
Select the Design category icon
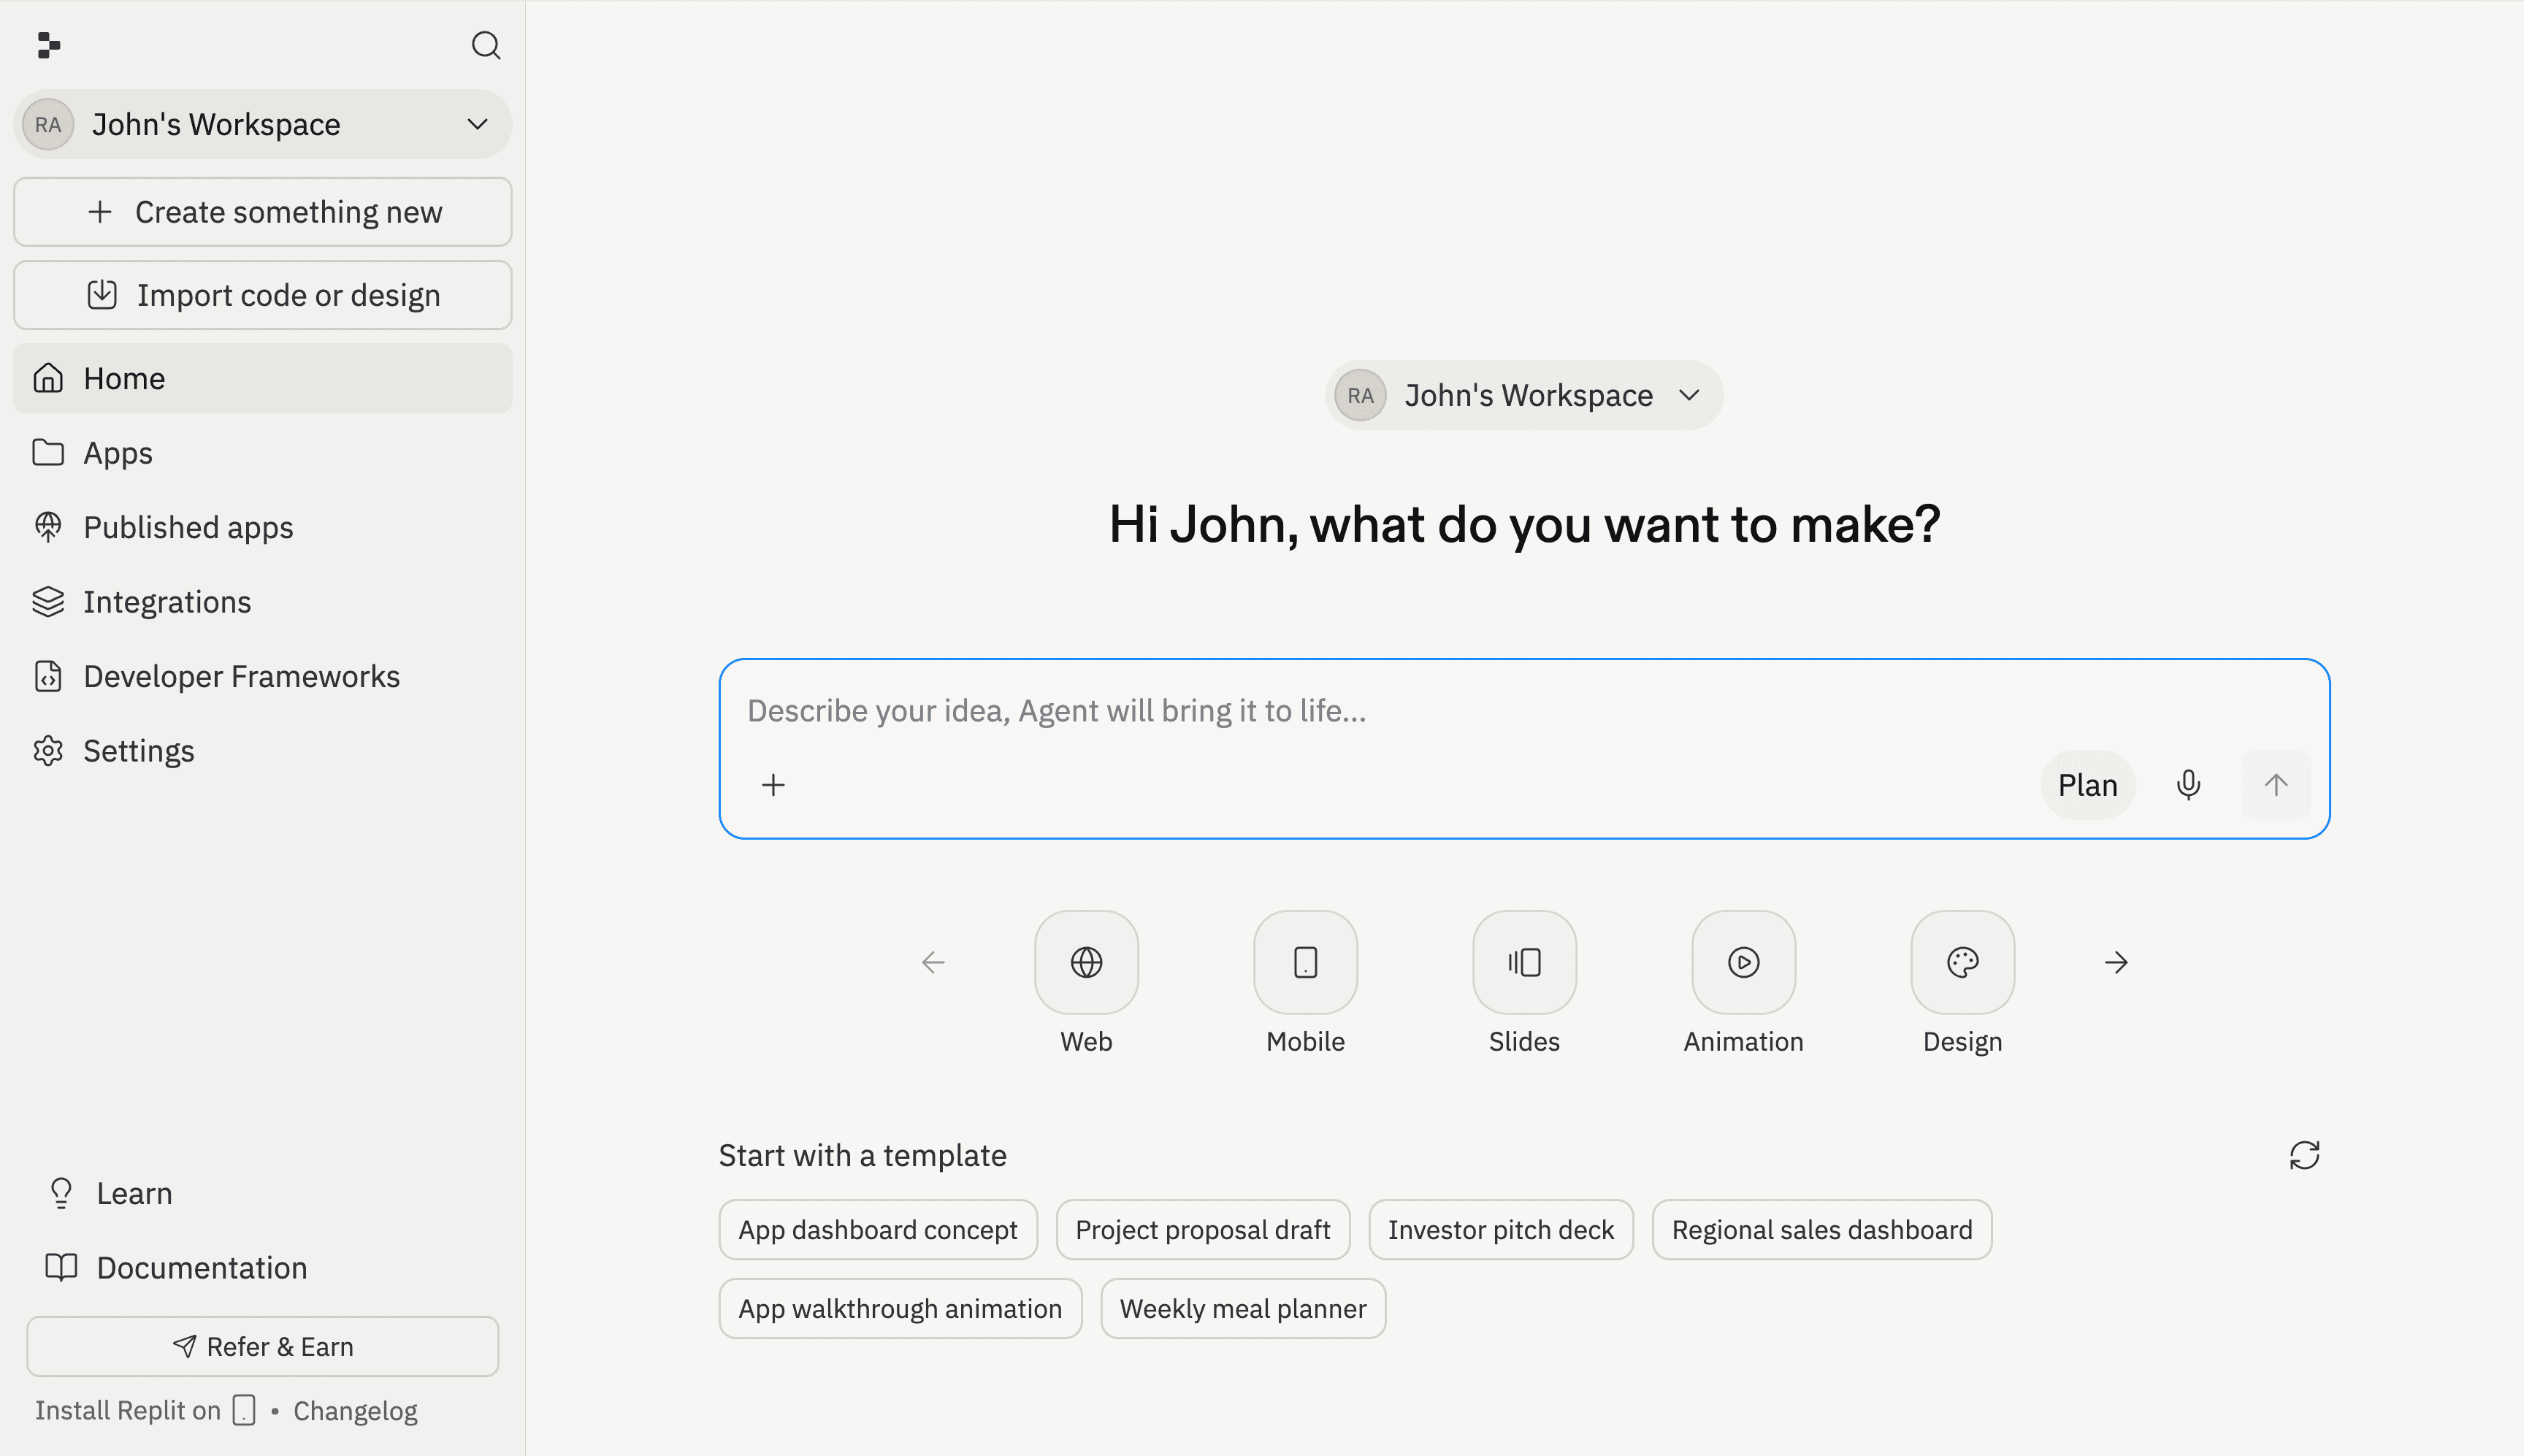tap(1962, 962)
